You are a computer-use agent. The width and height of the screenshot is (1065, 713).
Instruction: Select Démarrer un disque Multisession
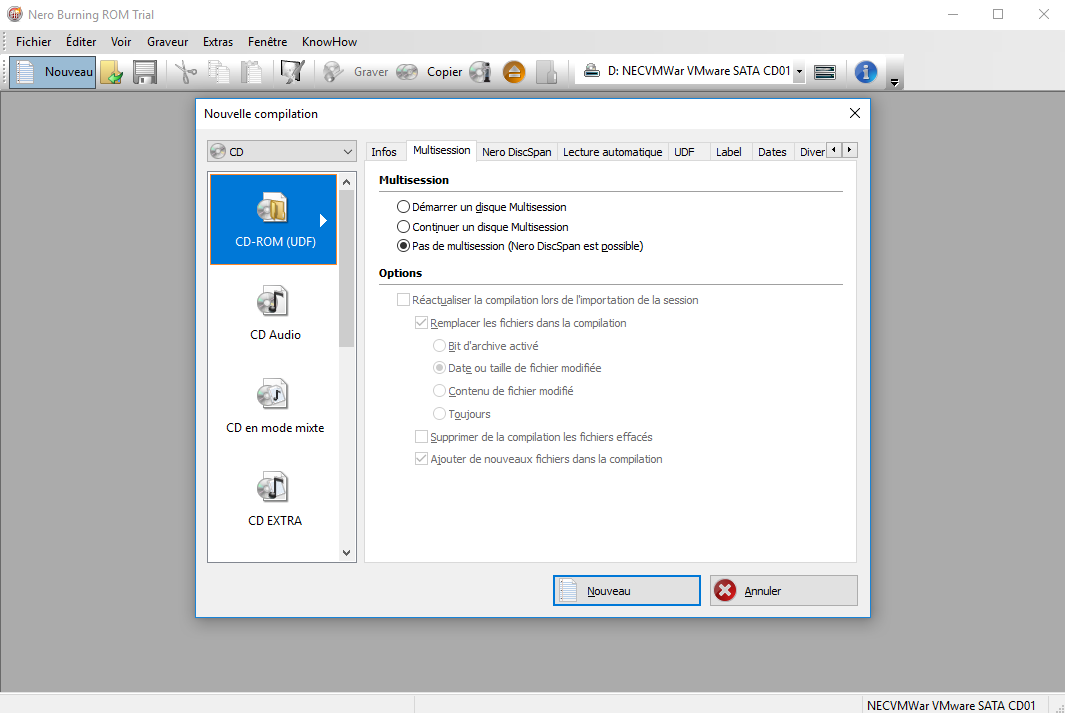pos(403,206)
